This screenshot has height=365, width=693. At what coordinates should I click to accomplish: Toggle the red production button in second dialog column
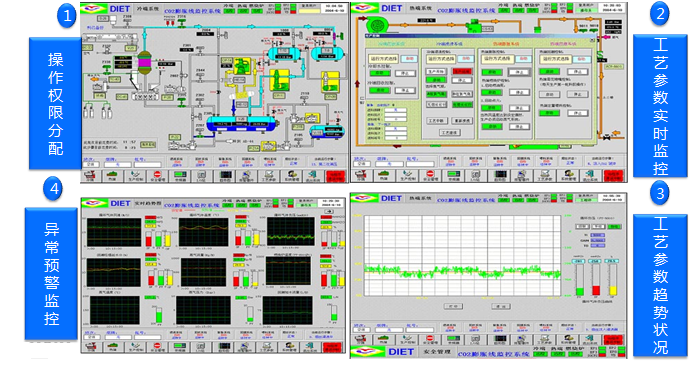[462, 71]
